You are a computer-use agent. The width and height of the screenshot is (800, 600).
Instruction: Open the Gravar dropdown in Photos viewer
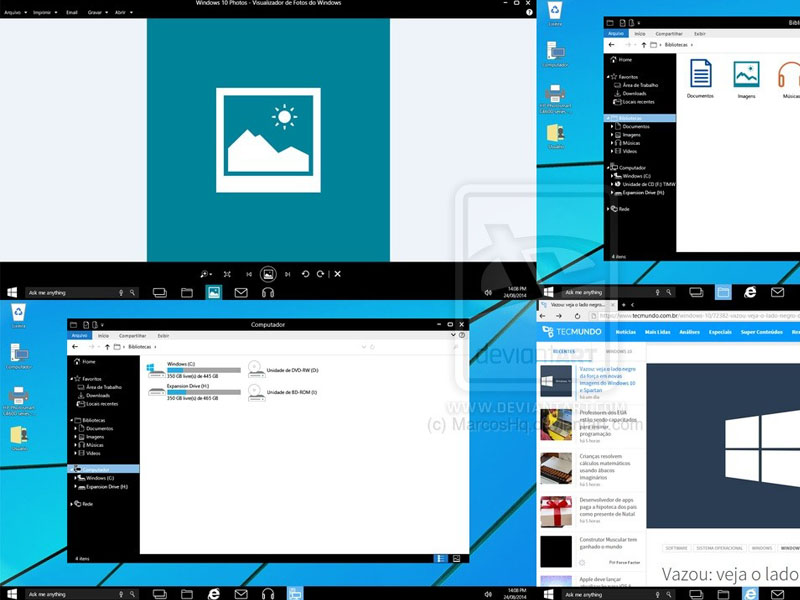(x=97, y=12)
